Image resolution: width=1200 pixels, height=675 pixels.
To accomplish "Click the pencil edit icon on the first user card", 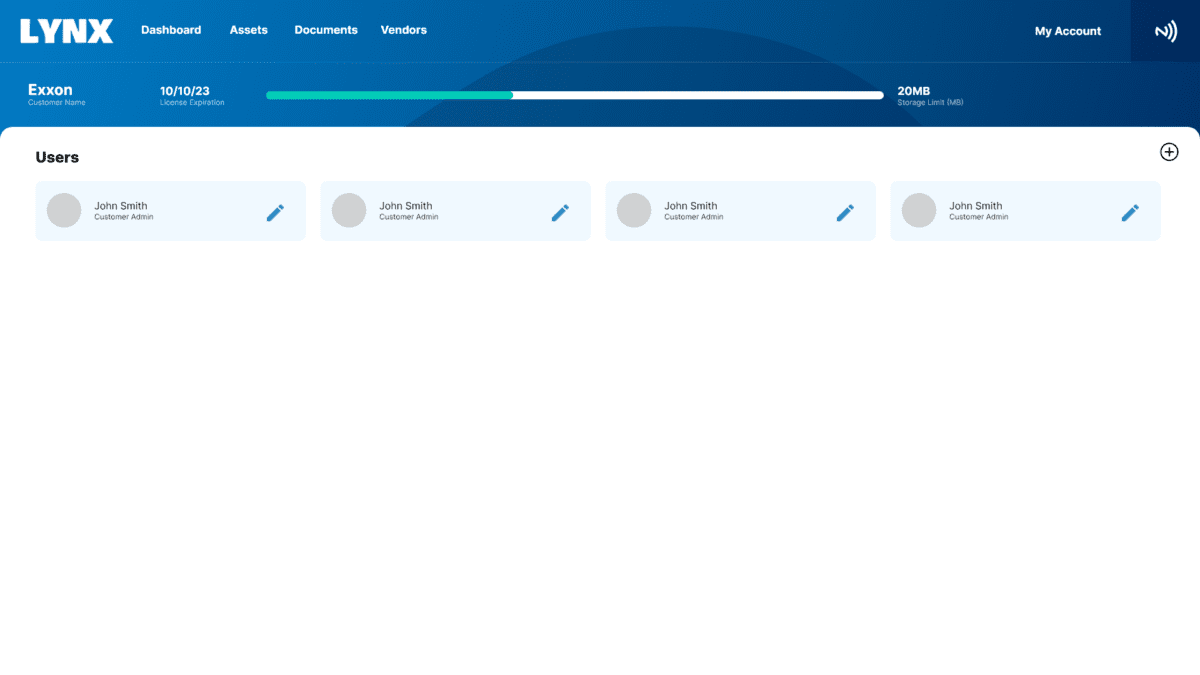I will [275, 212].
